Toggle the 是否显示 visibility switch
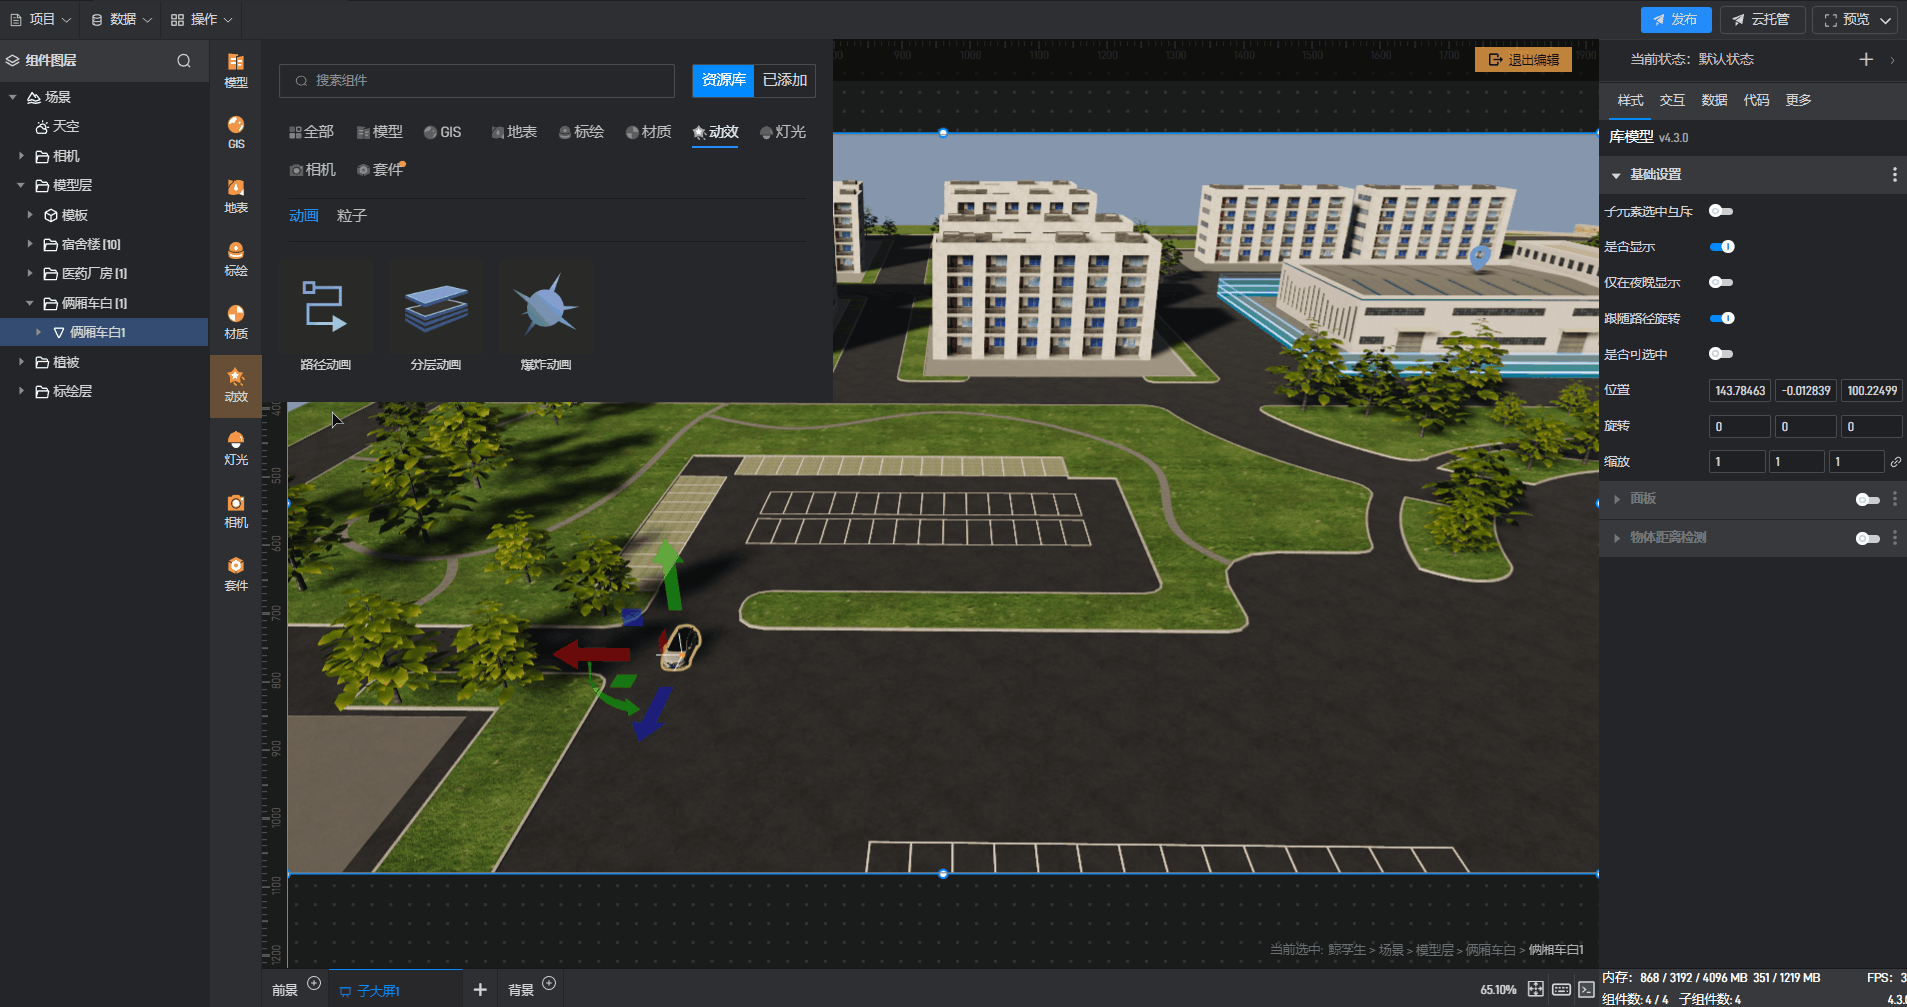Viewport: 1907px width, 1007px height. click(x=1721, y=247)
